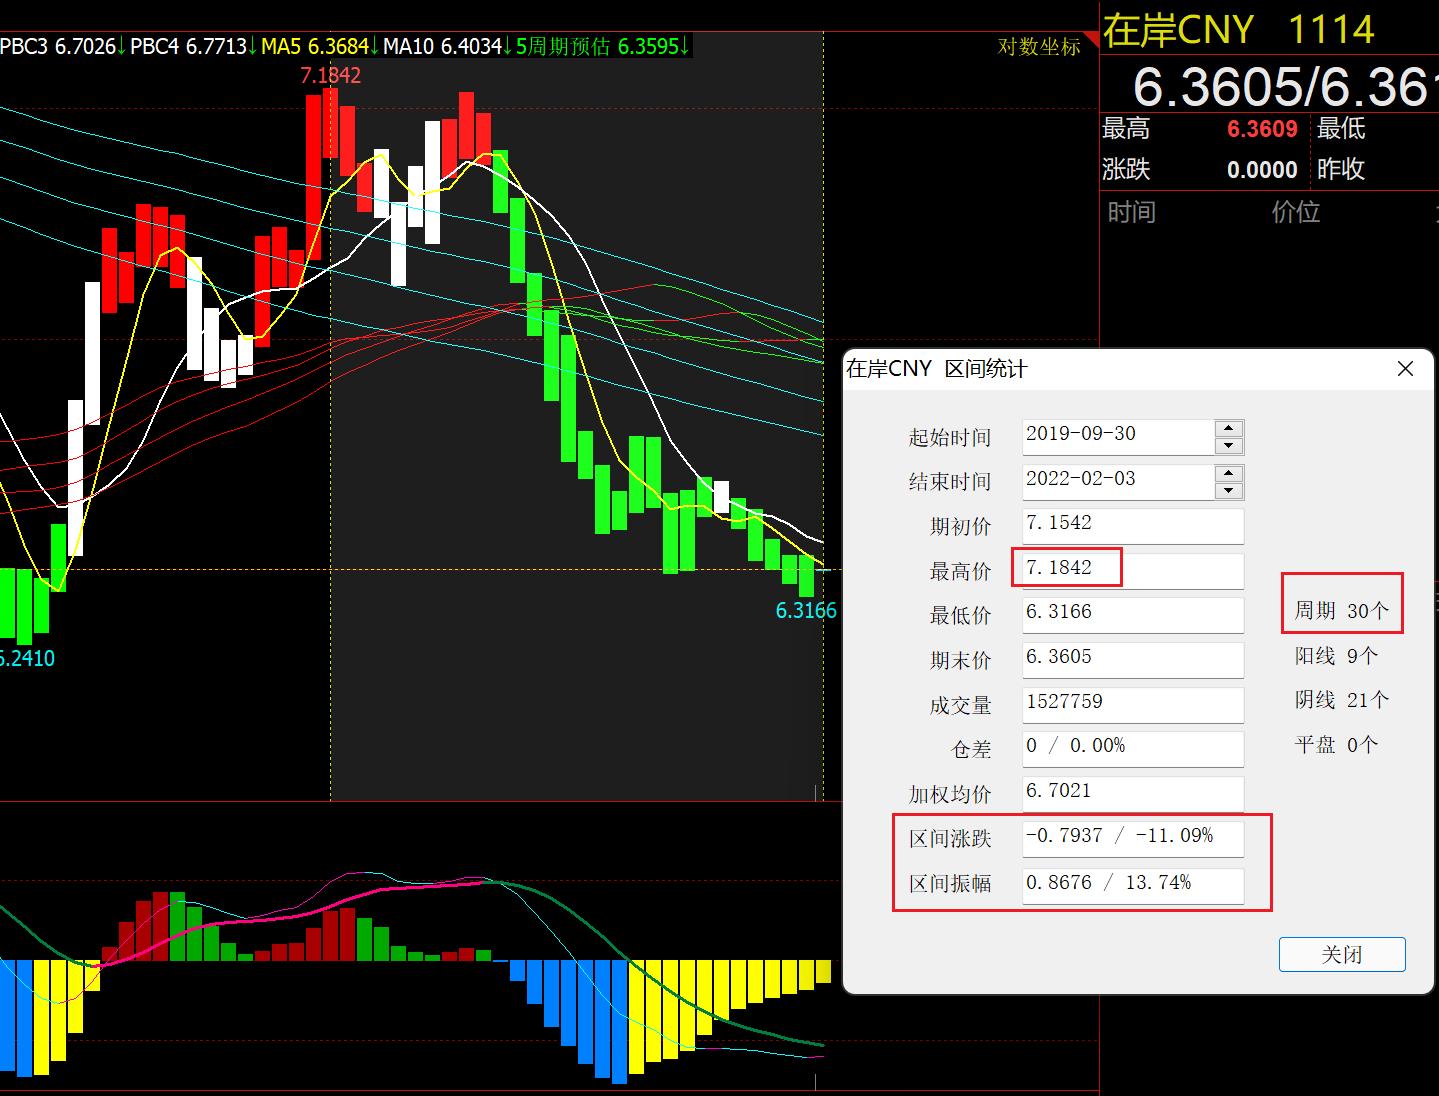The image size is (1439, 1096).
Task: Click the 起始时间 stepper down arrow
Action: click(x=1228, y=443)
